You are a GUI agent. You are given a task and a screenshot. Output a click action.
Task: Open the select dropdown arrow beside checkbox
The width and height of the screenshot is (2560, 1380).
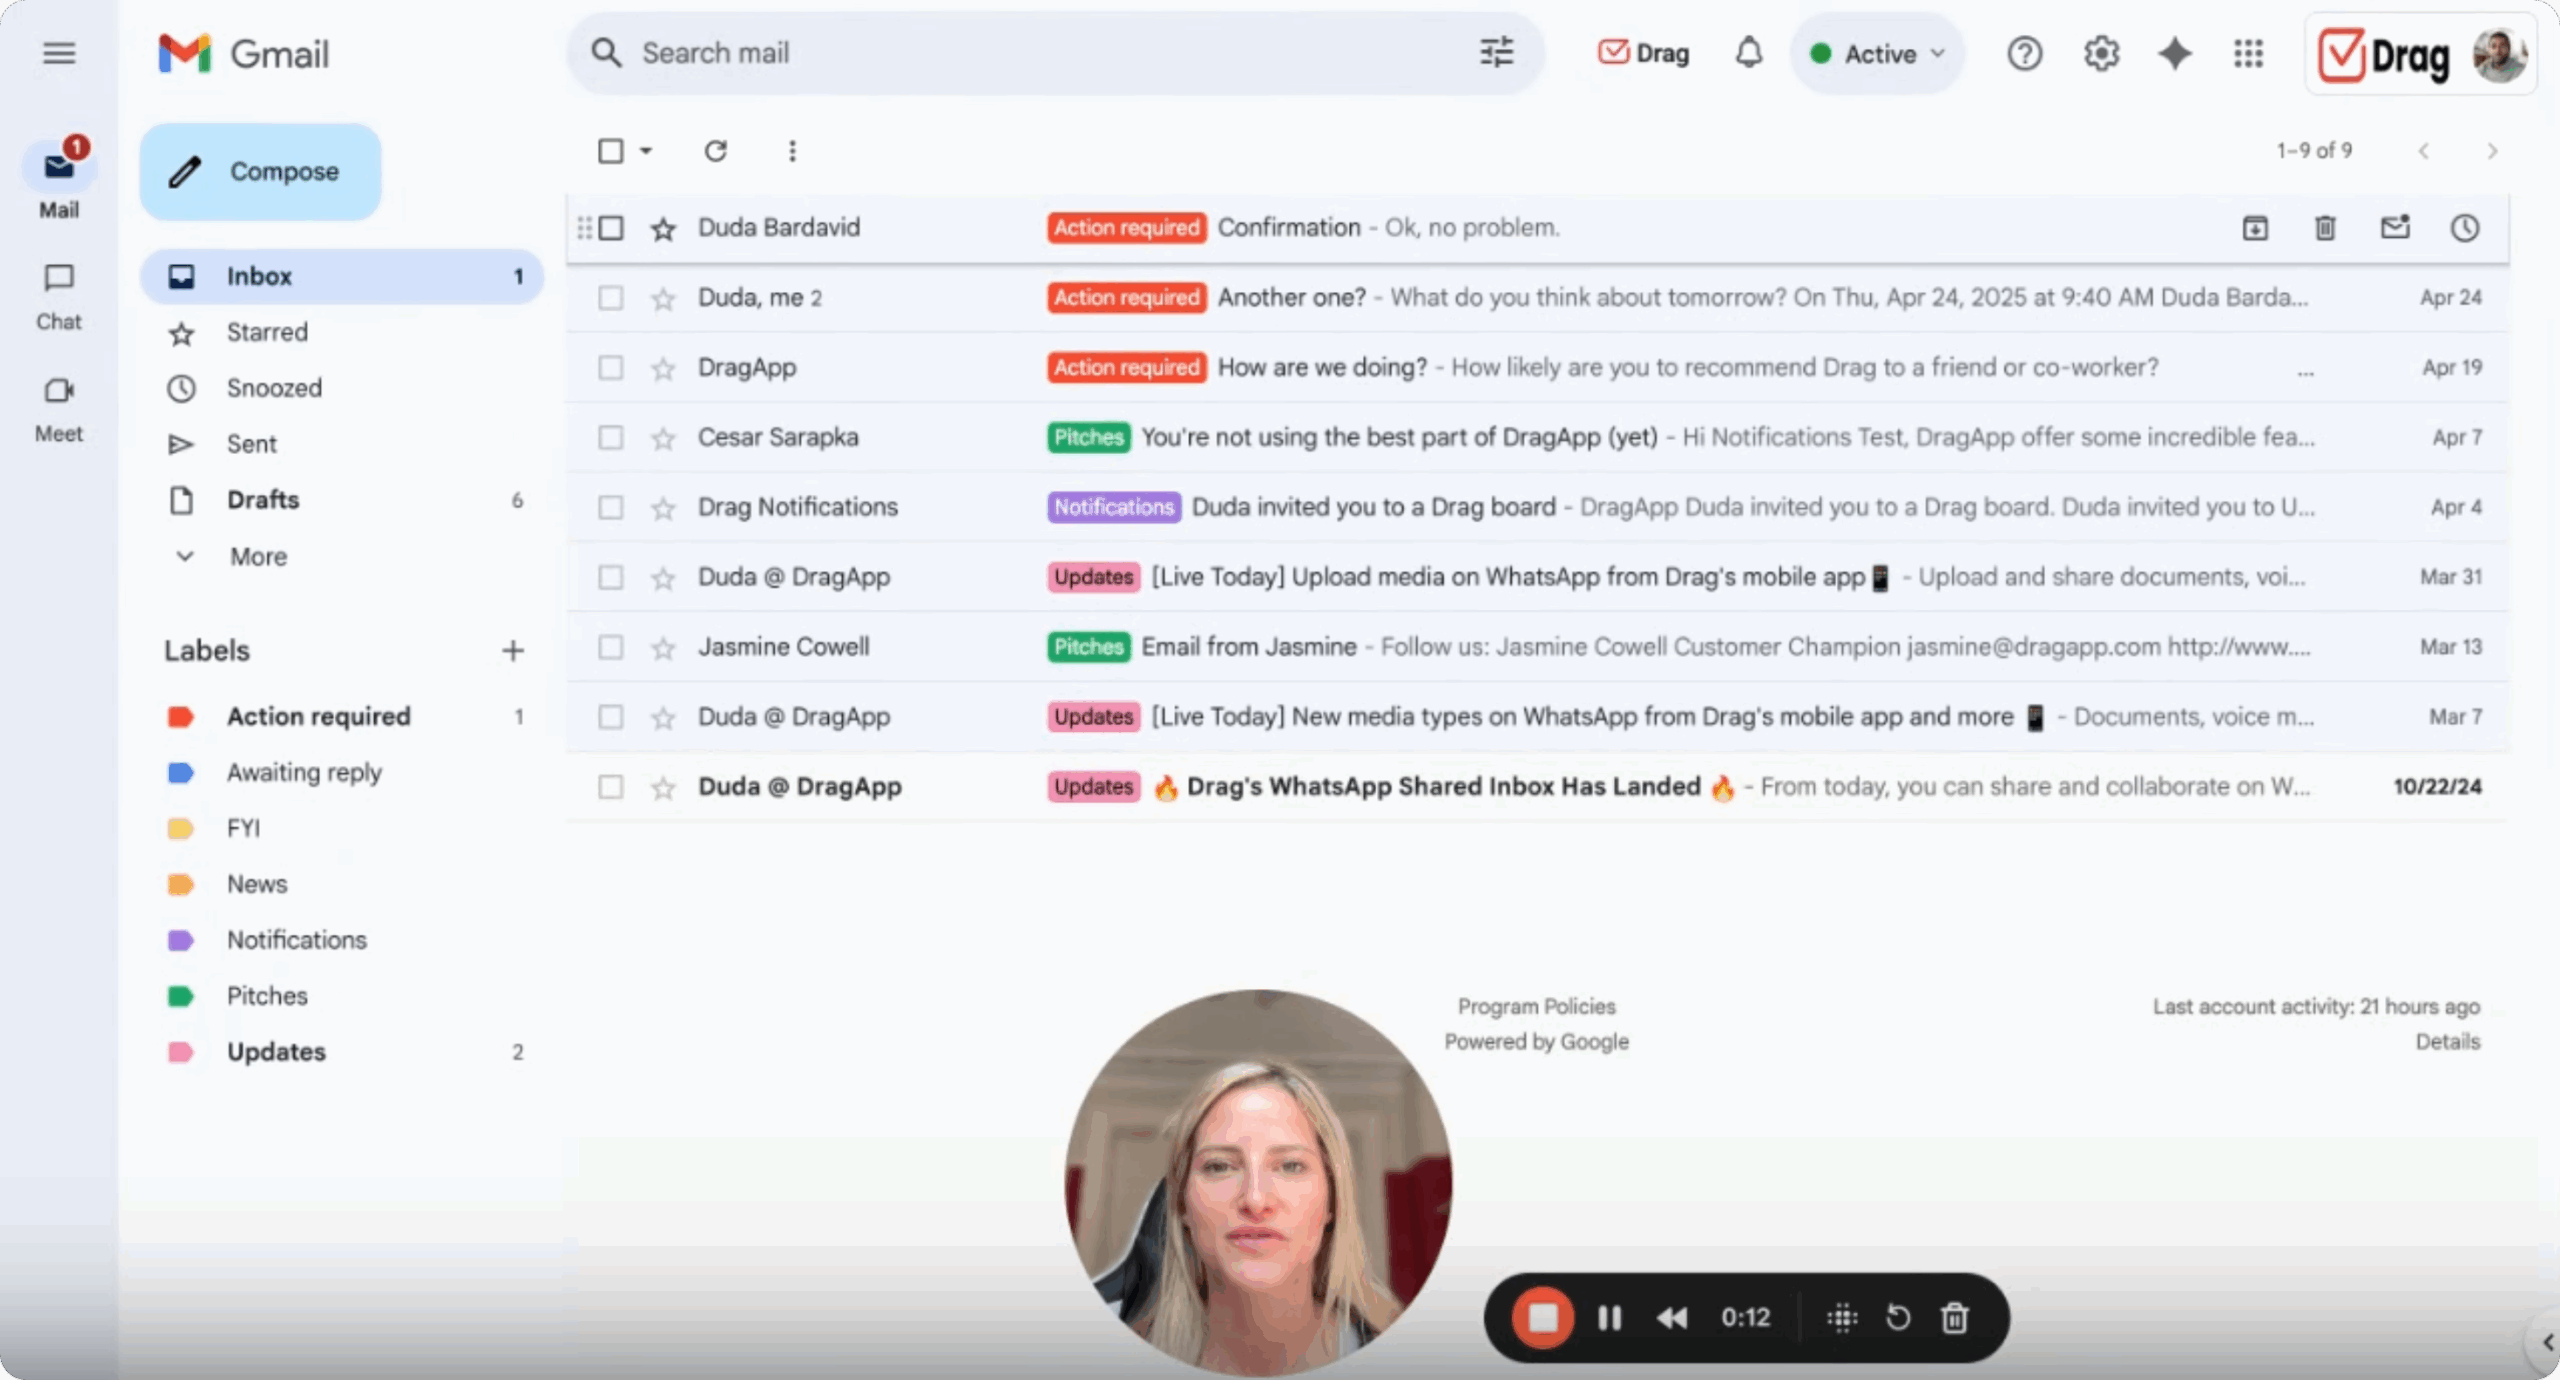click(x=646, y=151)
